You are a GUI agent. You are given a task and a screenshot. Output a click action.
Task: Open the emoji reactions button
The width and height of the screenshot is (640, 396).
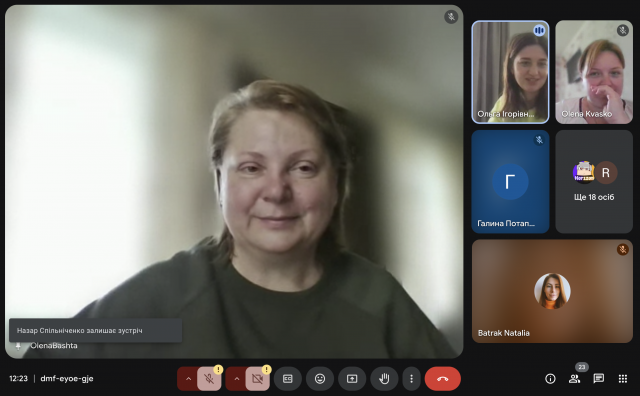pyautogui.click(x=320, y=379)
